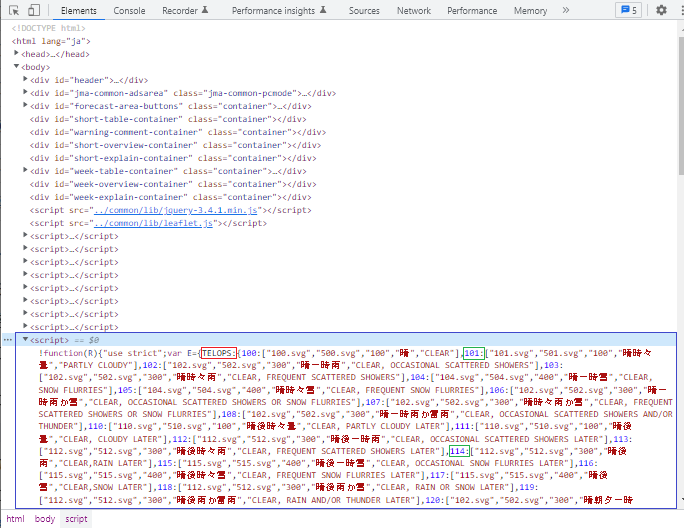Click the 101: key in script text

tap(474, 353)
